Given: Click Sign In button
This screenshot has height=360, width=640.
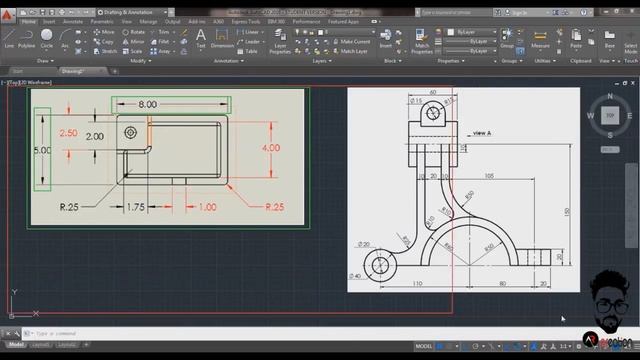Looking at the screenshot, I should point(519,13).
